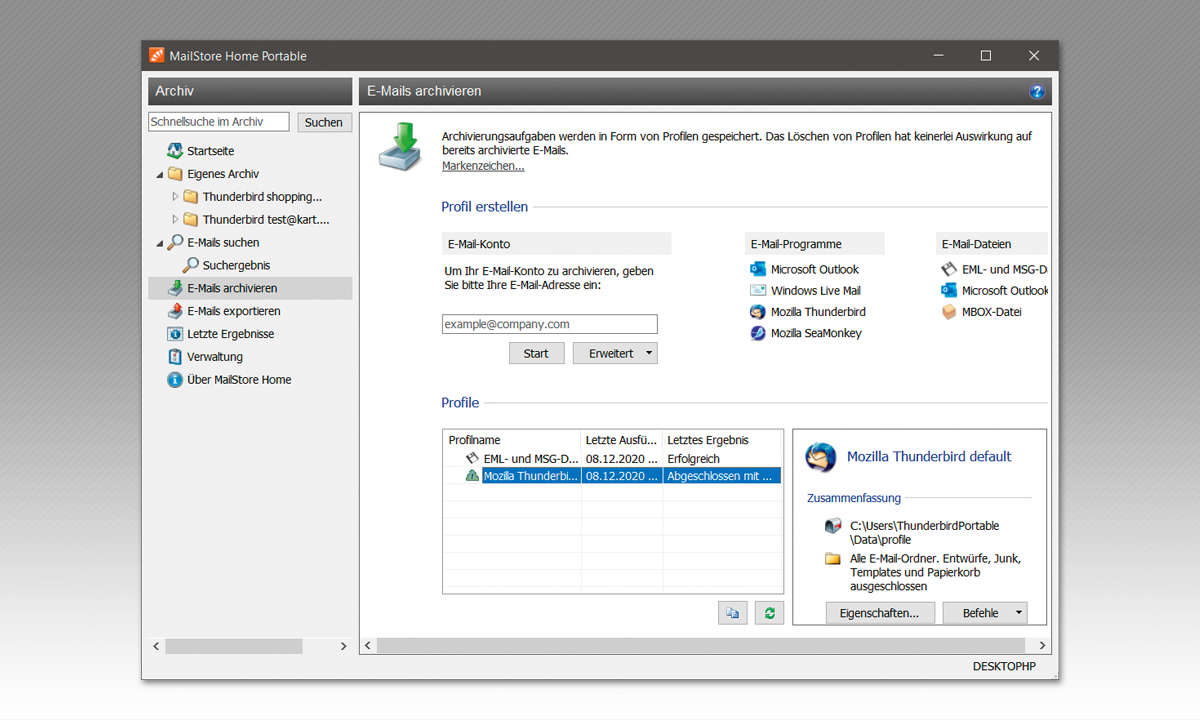This screenshot has width=1200, height=720.
Task: Click the Suchergebnis magnifier icon
Action: pyautogui.click(x=190, y=266)
